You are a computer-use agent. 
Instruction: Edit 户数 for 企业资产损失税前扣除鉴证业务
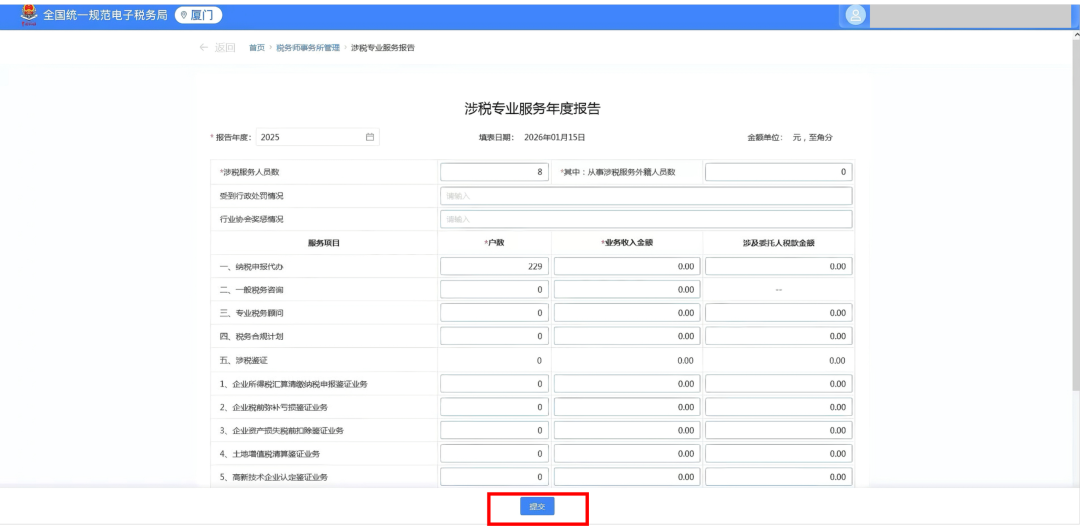pyautogui.click(x=495, y=430)
